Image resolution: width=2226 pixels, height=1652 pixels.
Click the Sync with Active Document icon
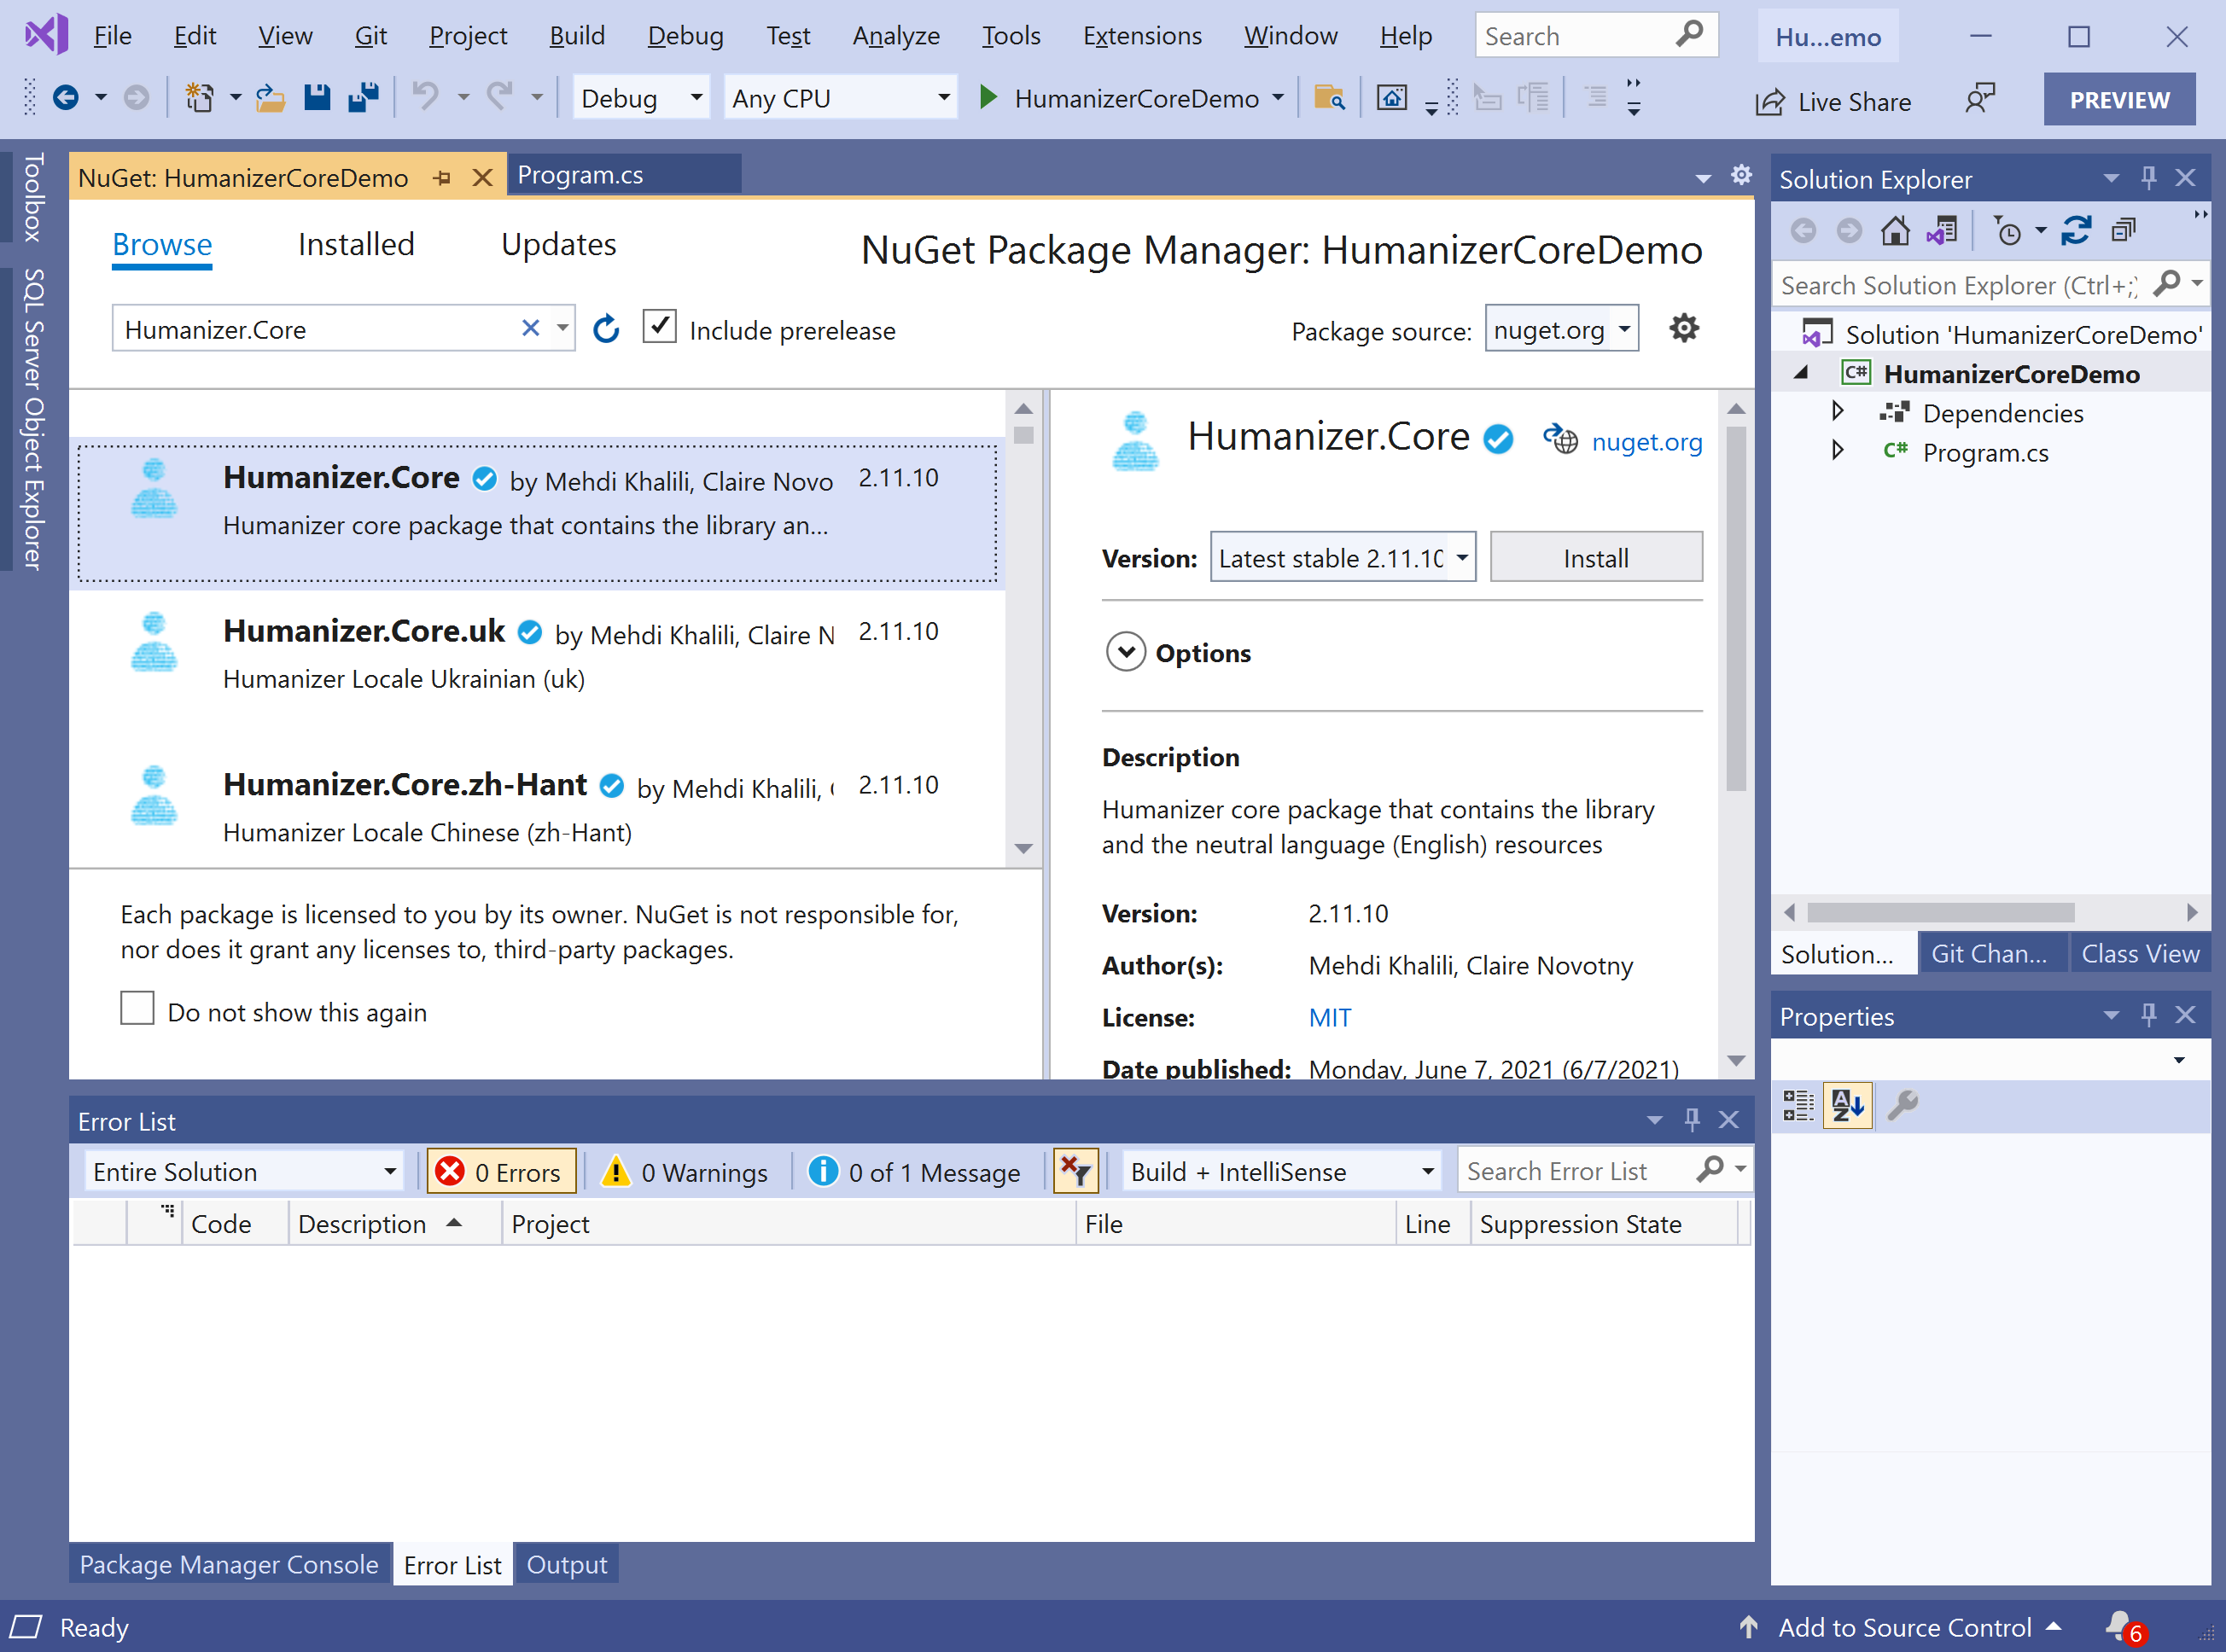coord(2076,232)
